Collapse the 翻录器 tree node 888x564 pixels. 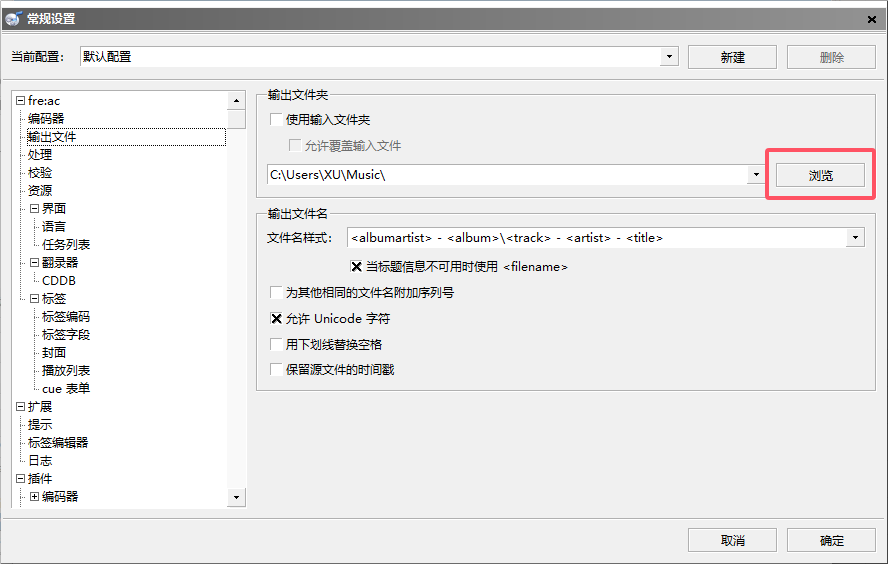(x=35, y=262)
